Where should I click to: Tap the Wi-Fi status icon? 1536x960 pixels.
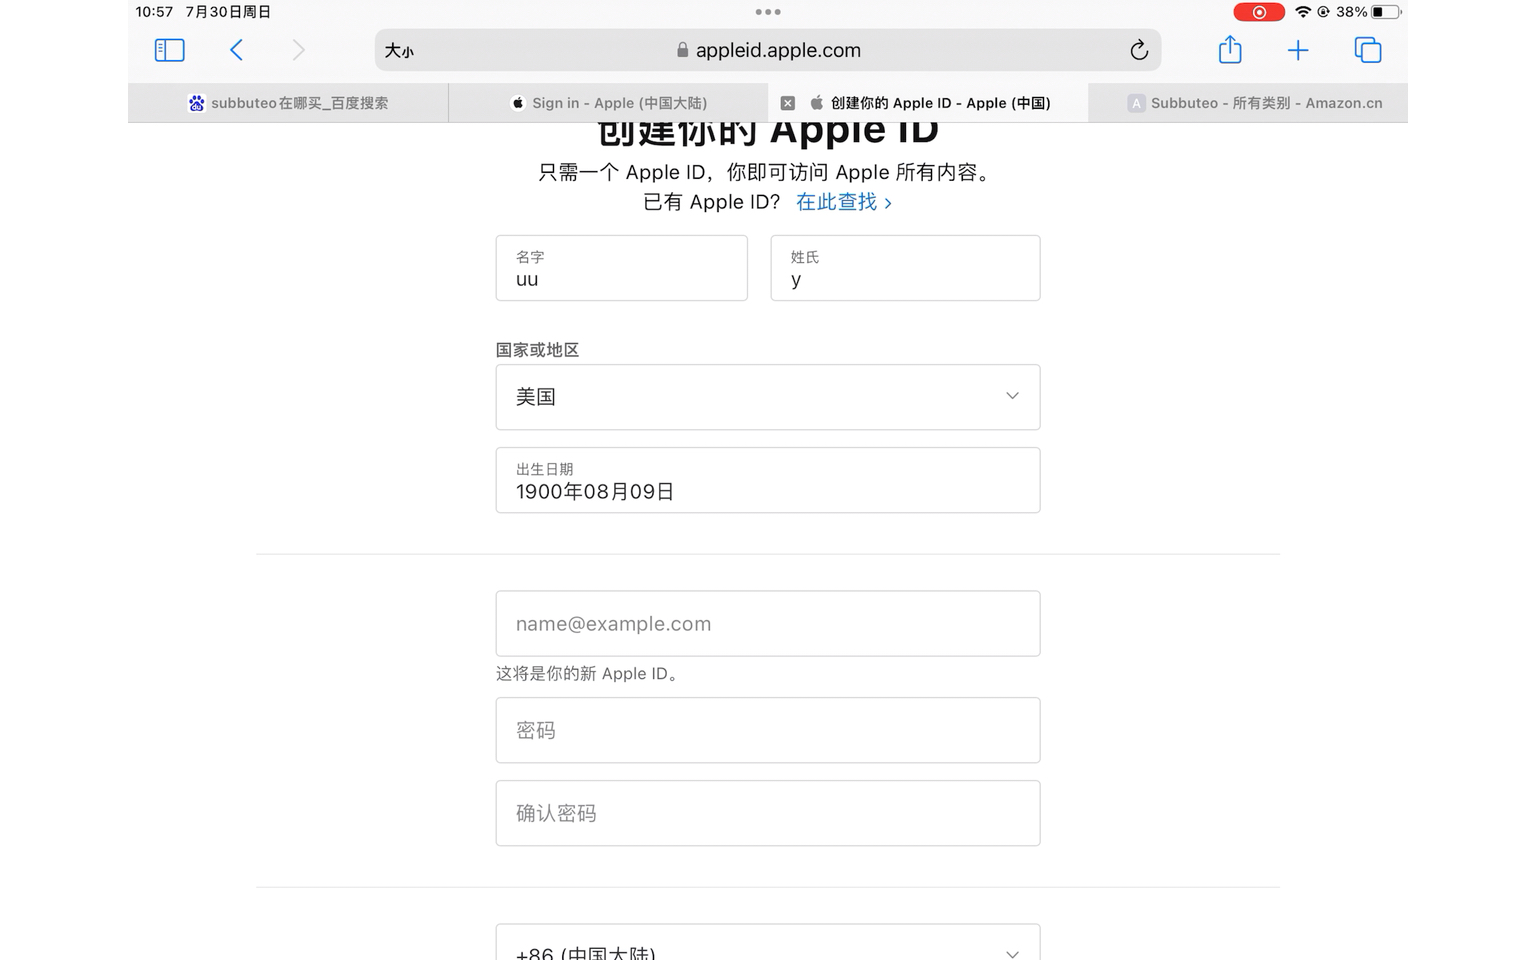[x=1302, y=12]
